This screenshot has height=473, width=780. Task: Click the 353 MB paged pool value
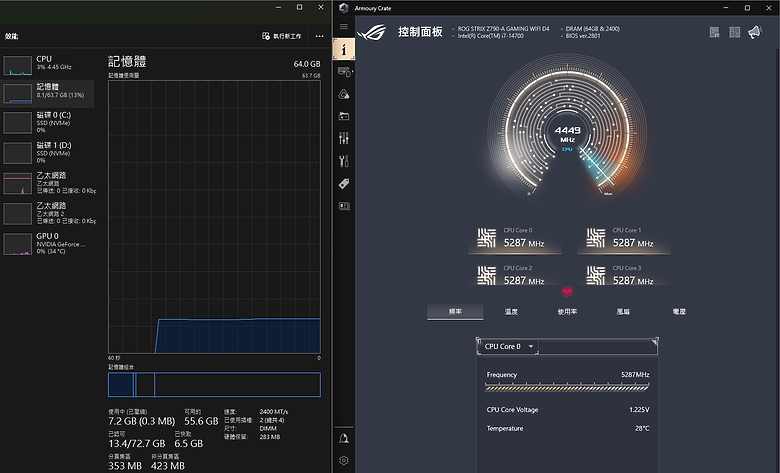[125, 466]
